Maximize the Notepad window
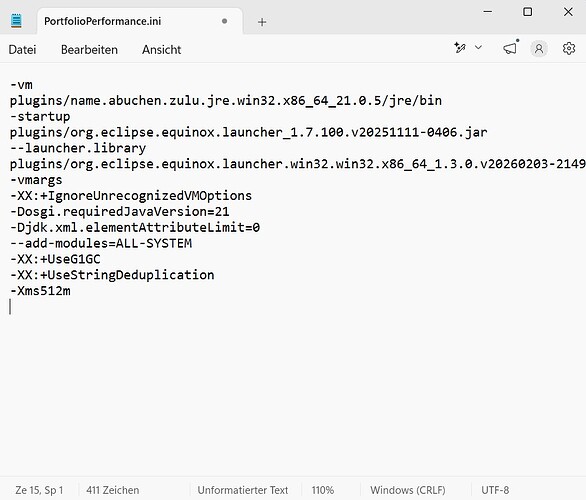586x500 pixels. [528, 12]
